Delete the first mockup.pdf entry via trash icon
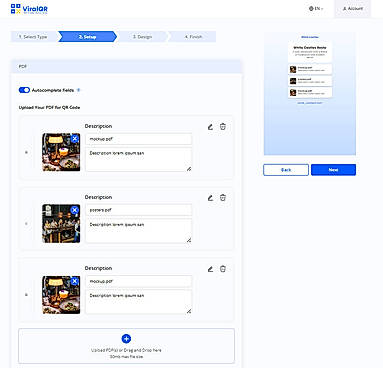The height and width of the screenshot is (368, 383). [223, 126]
